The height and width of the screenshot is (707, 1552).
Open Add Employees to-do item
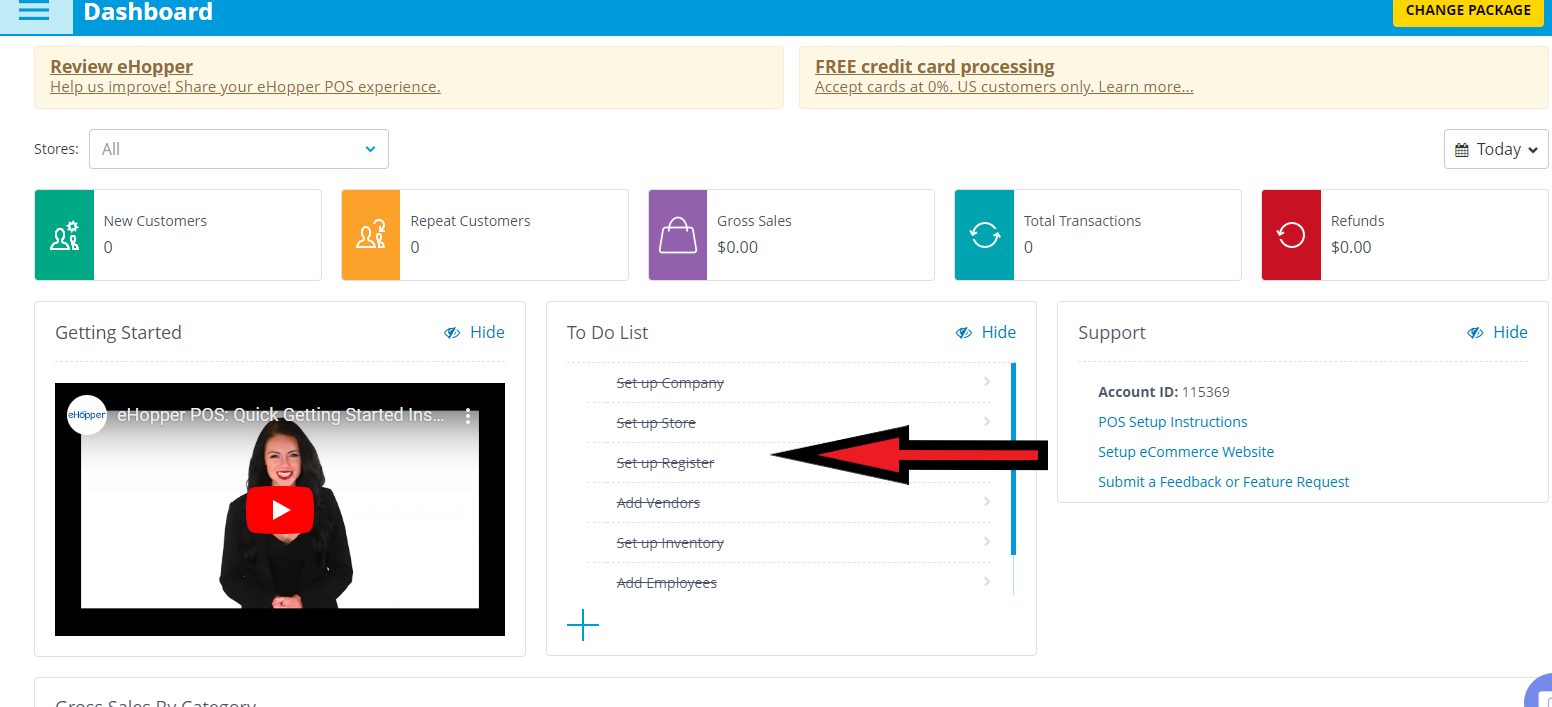(x=667, y=583)
